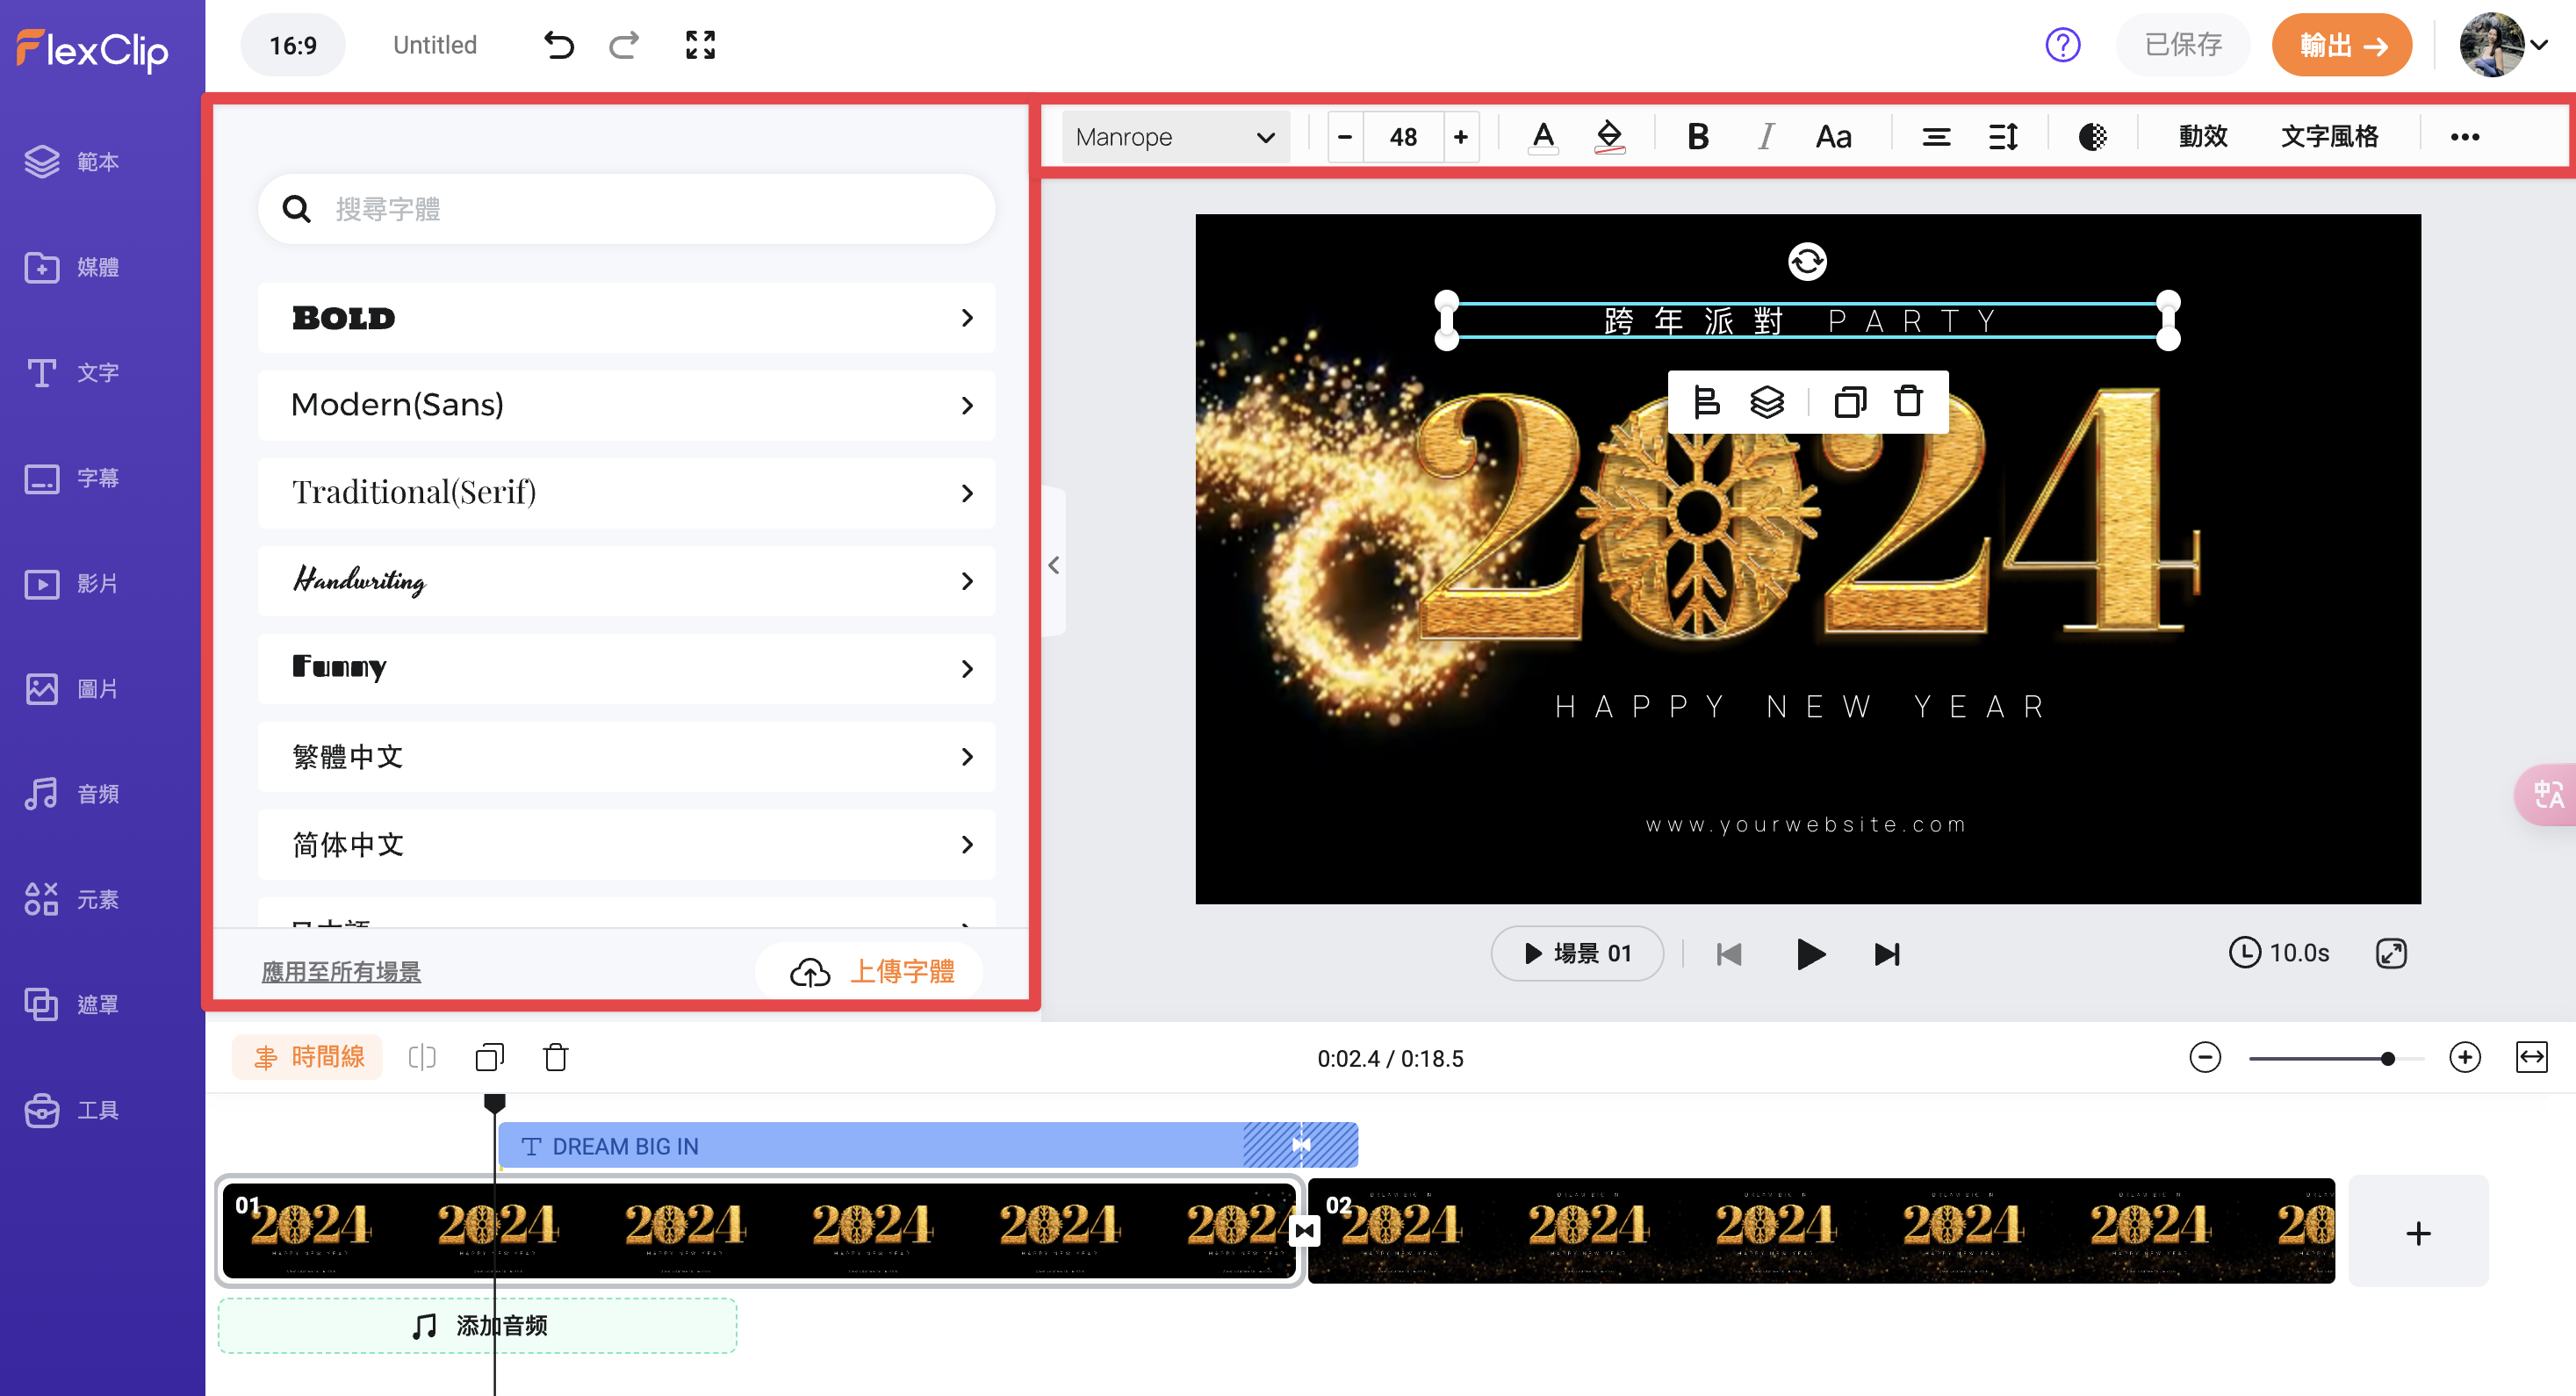Open the 文字風格 text style tab
2576x1396 pixels.
pyautogui.click(x=2329, y=136)
